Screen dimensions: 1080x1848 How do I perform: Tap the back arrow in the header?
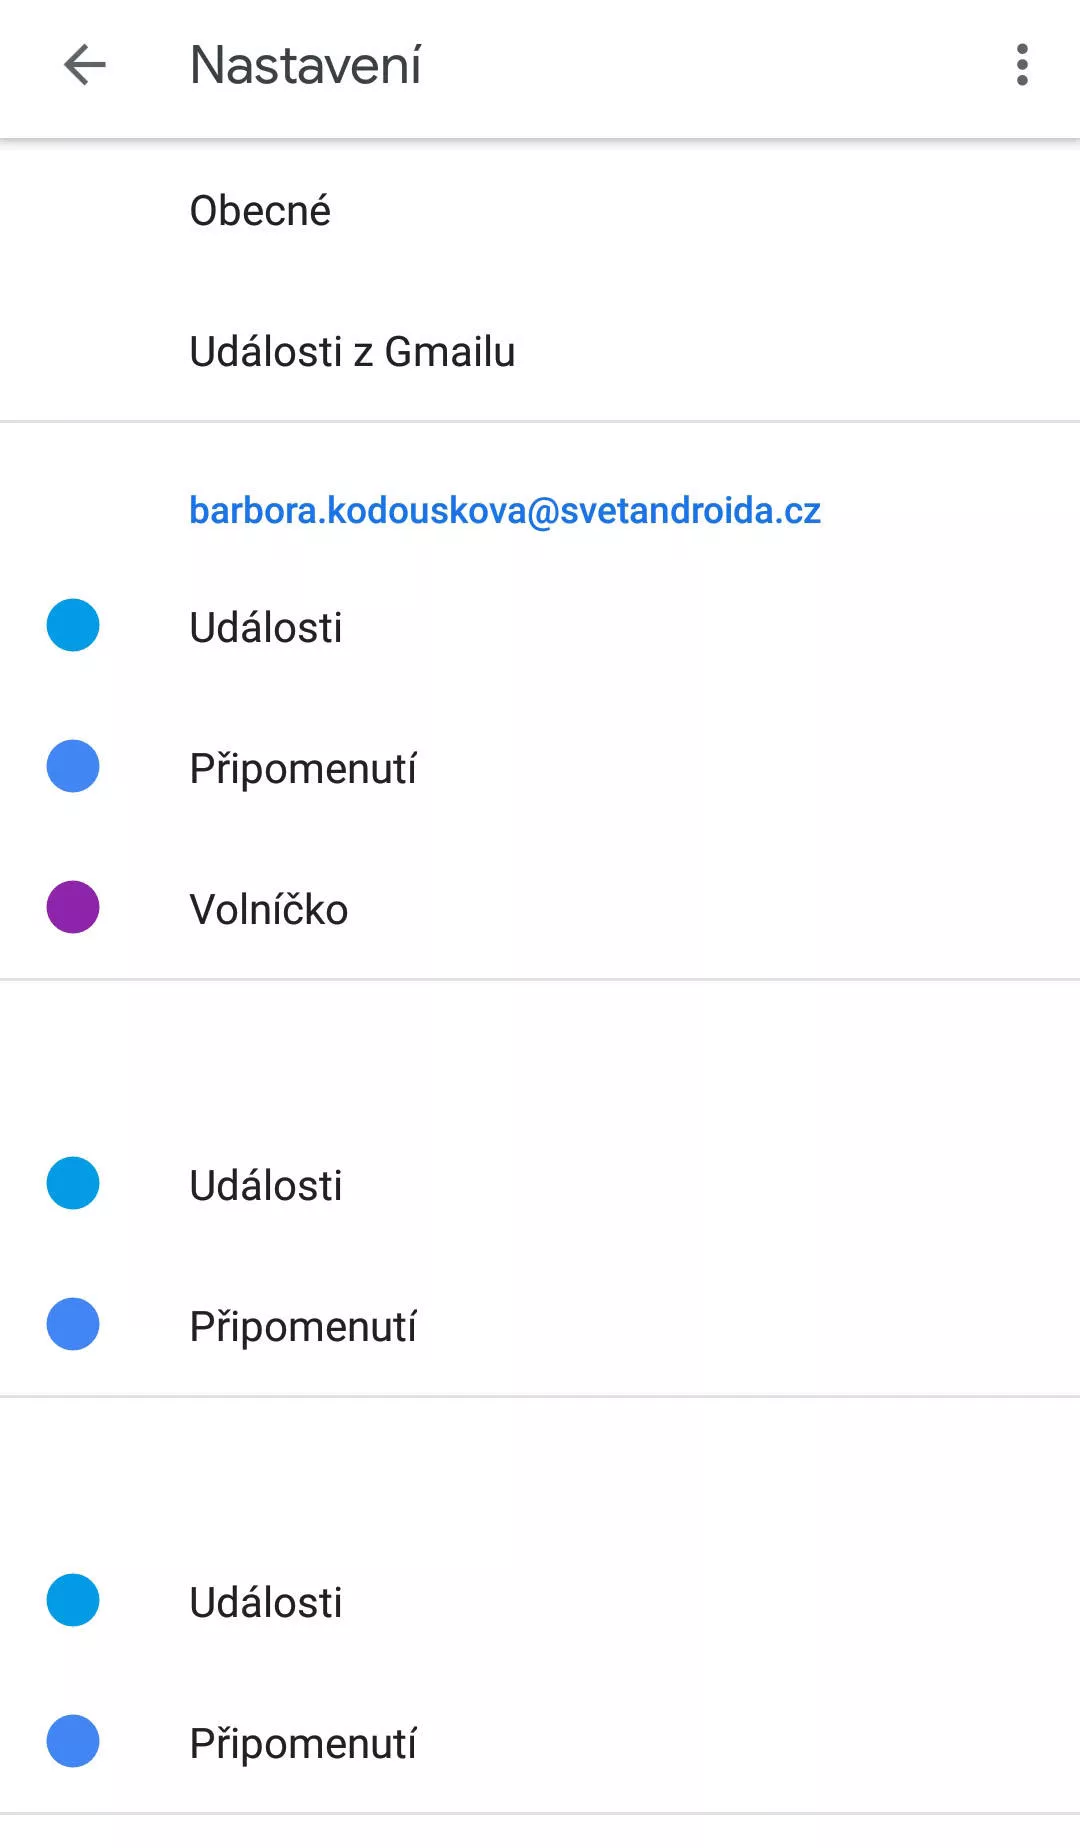(x=85, y=66)
